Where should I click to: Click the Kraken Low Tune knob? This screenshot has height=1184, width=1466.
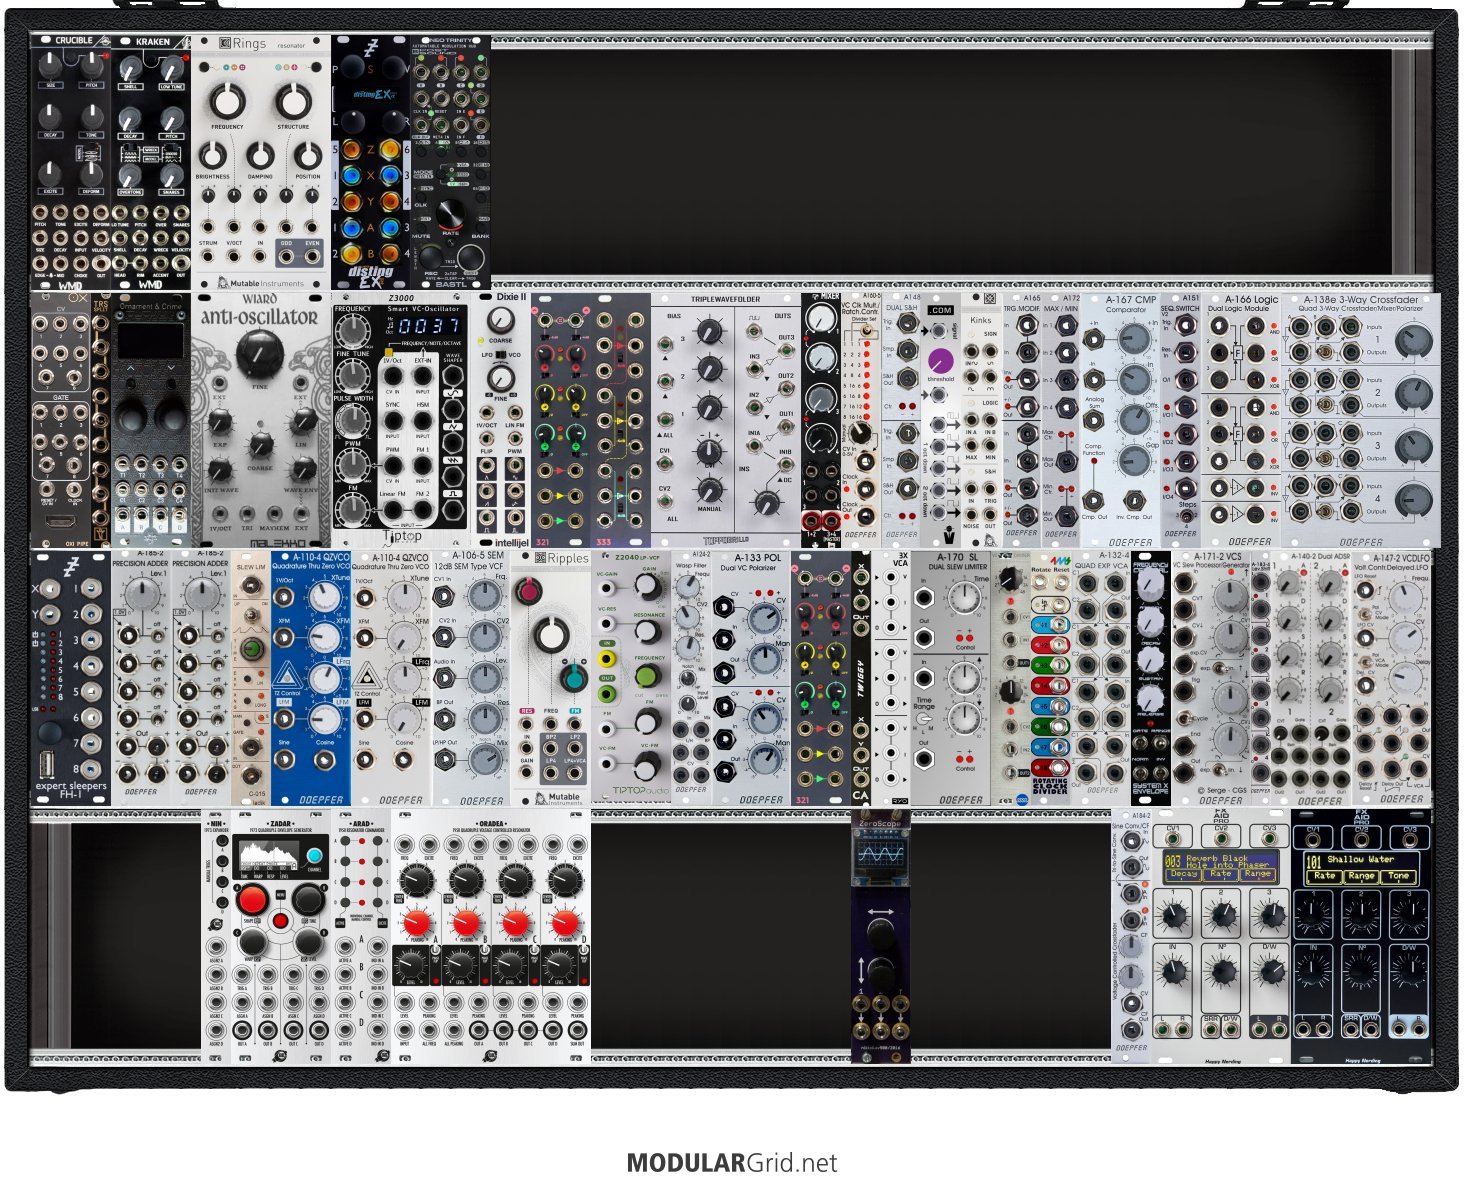click(171, 69)
